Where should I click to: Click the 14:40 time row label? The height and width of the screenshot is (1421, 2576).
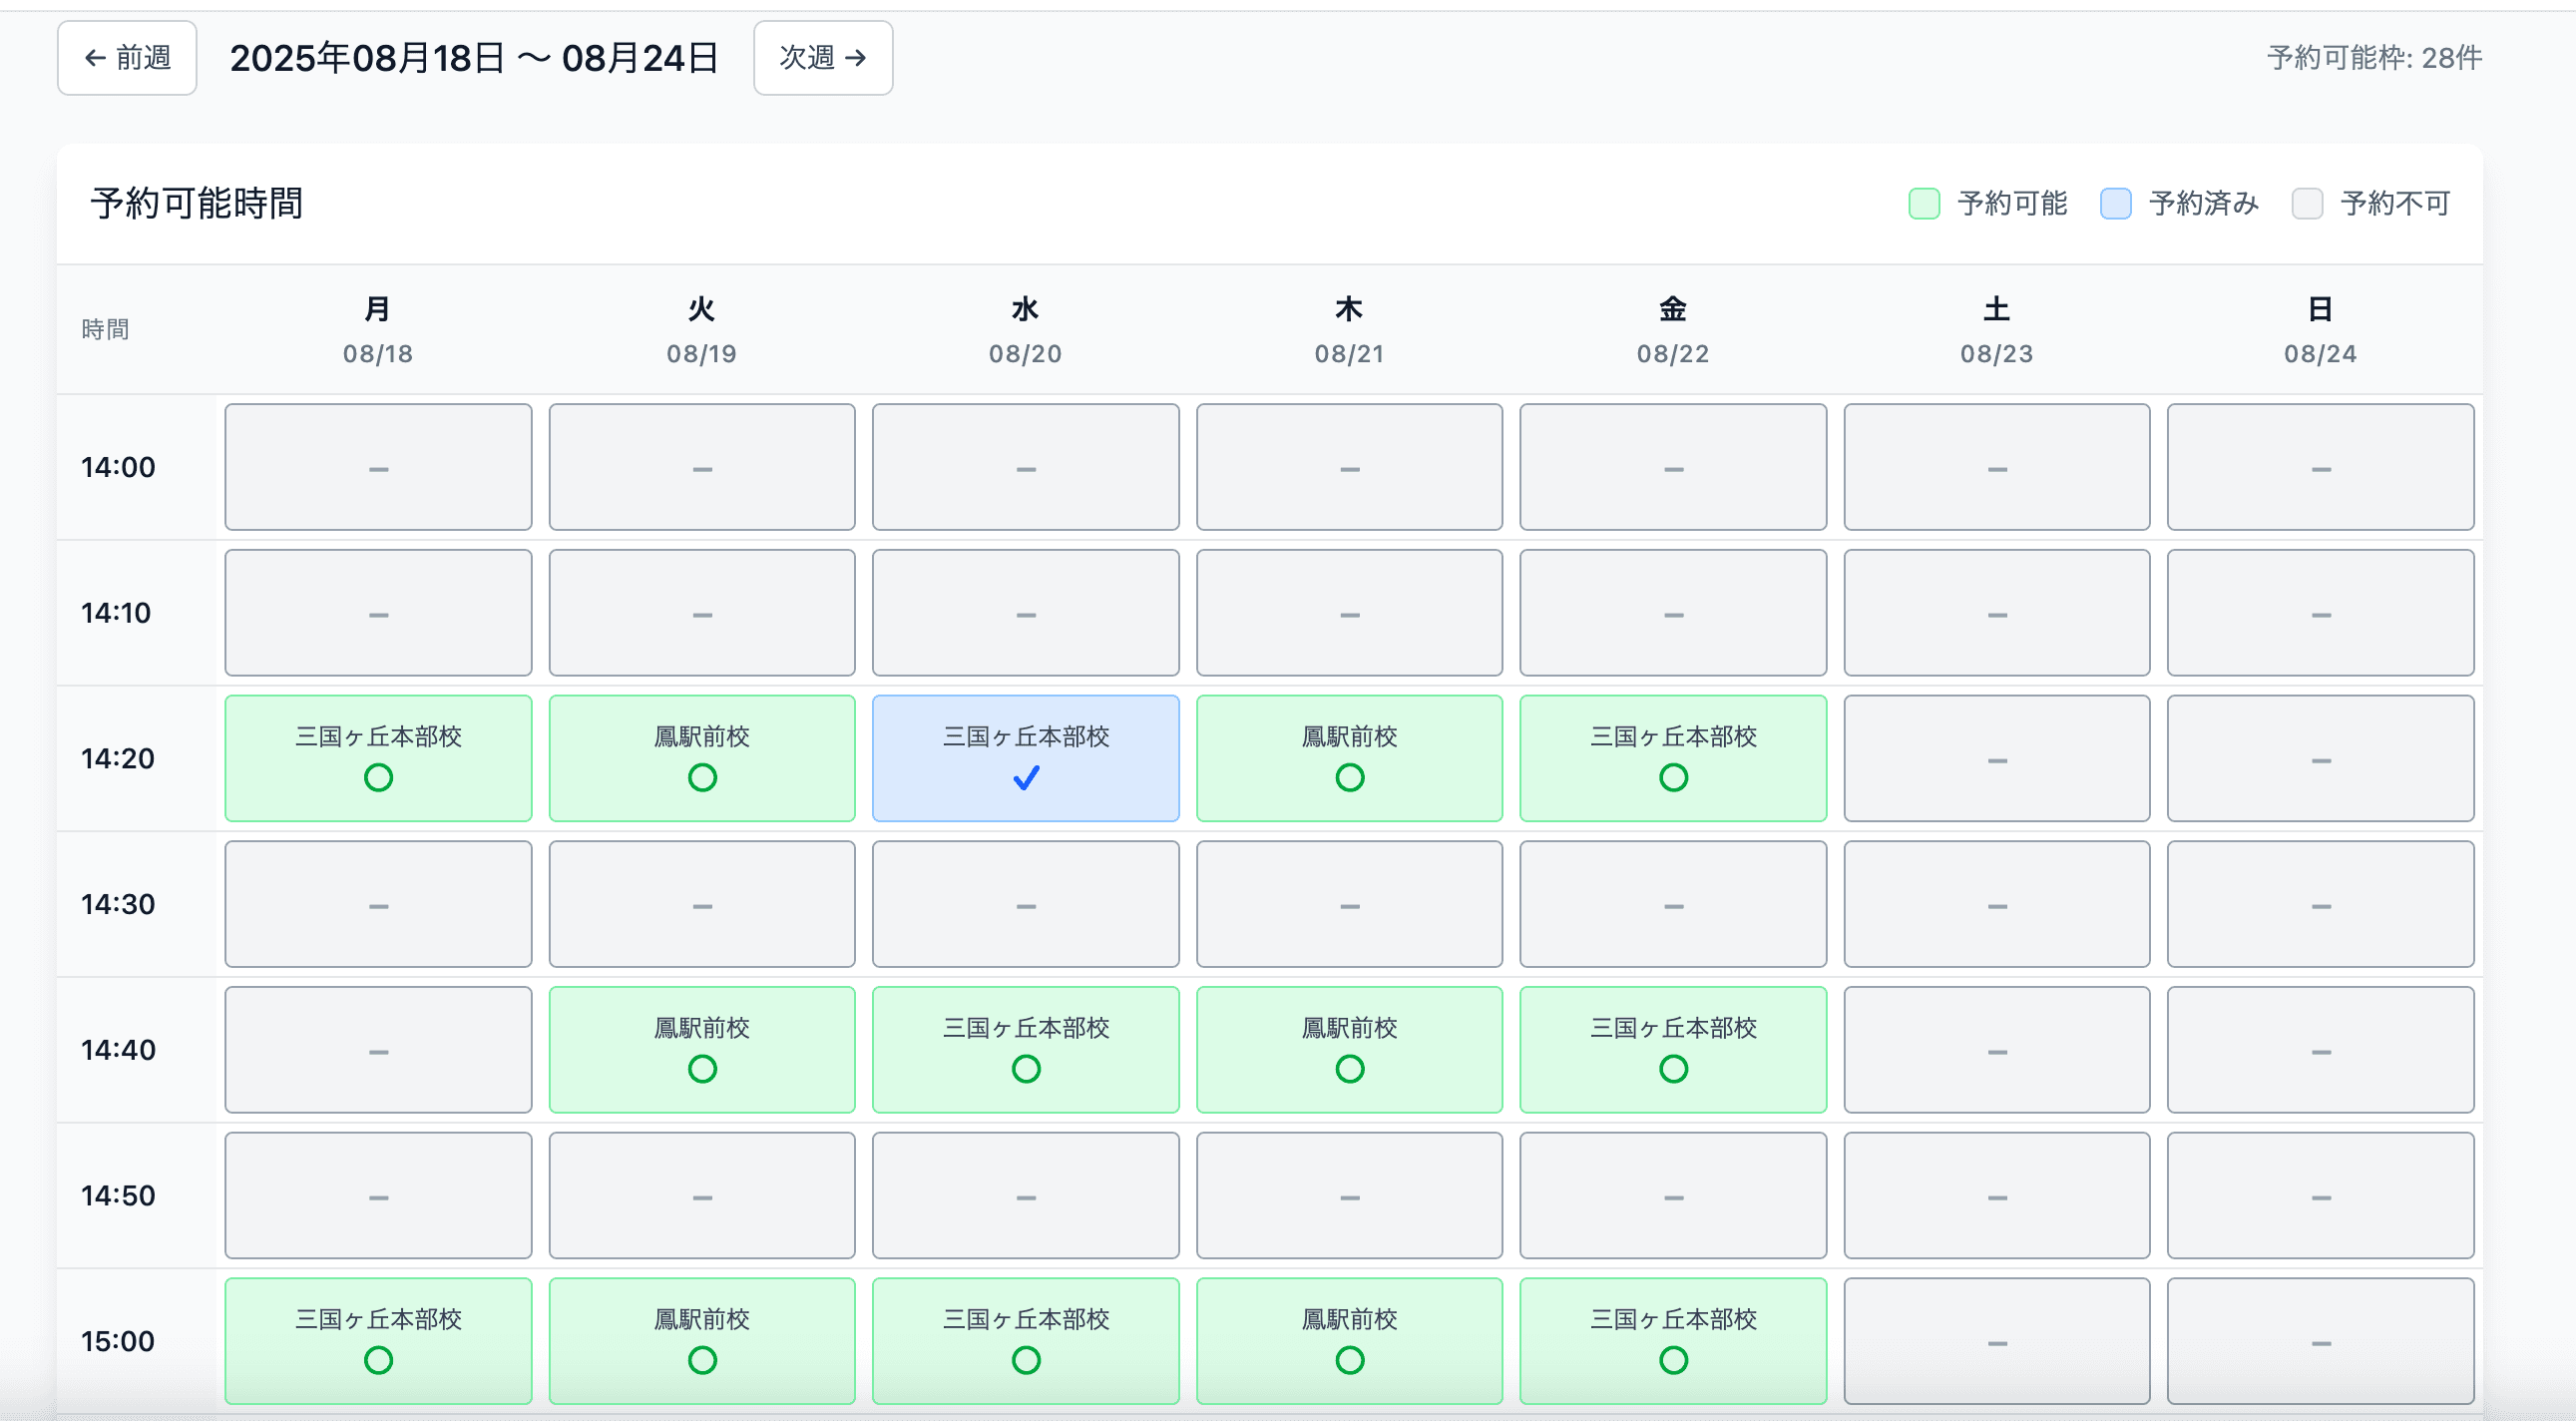(118, 1050)
